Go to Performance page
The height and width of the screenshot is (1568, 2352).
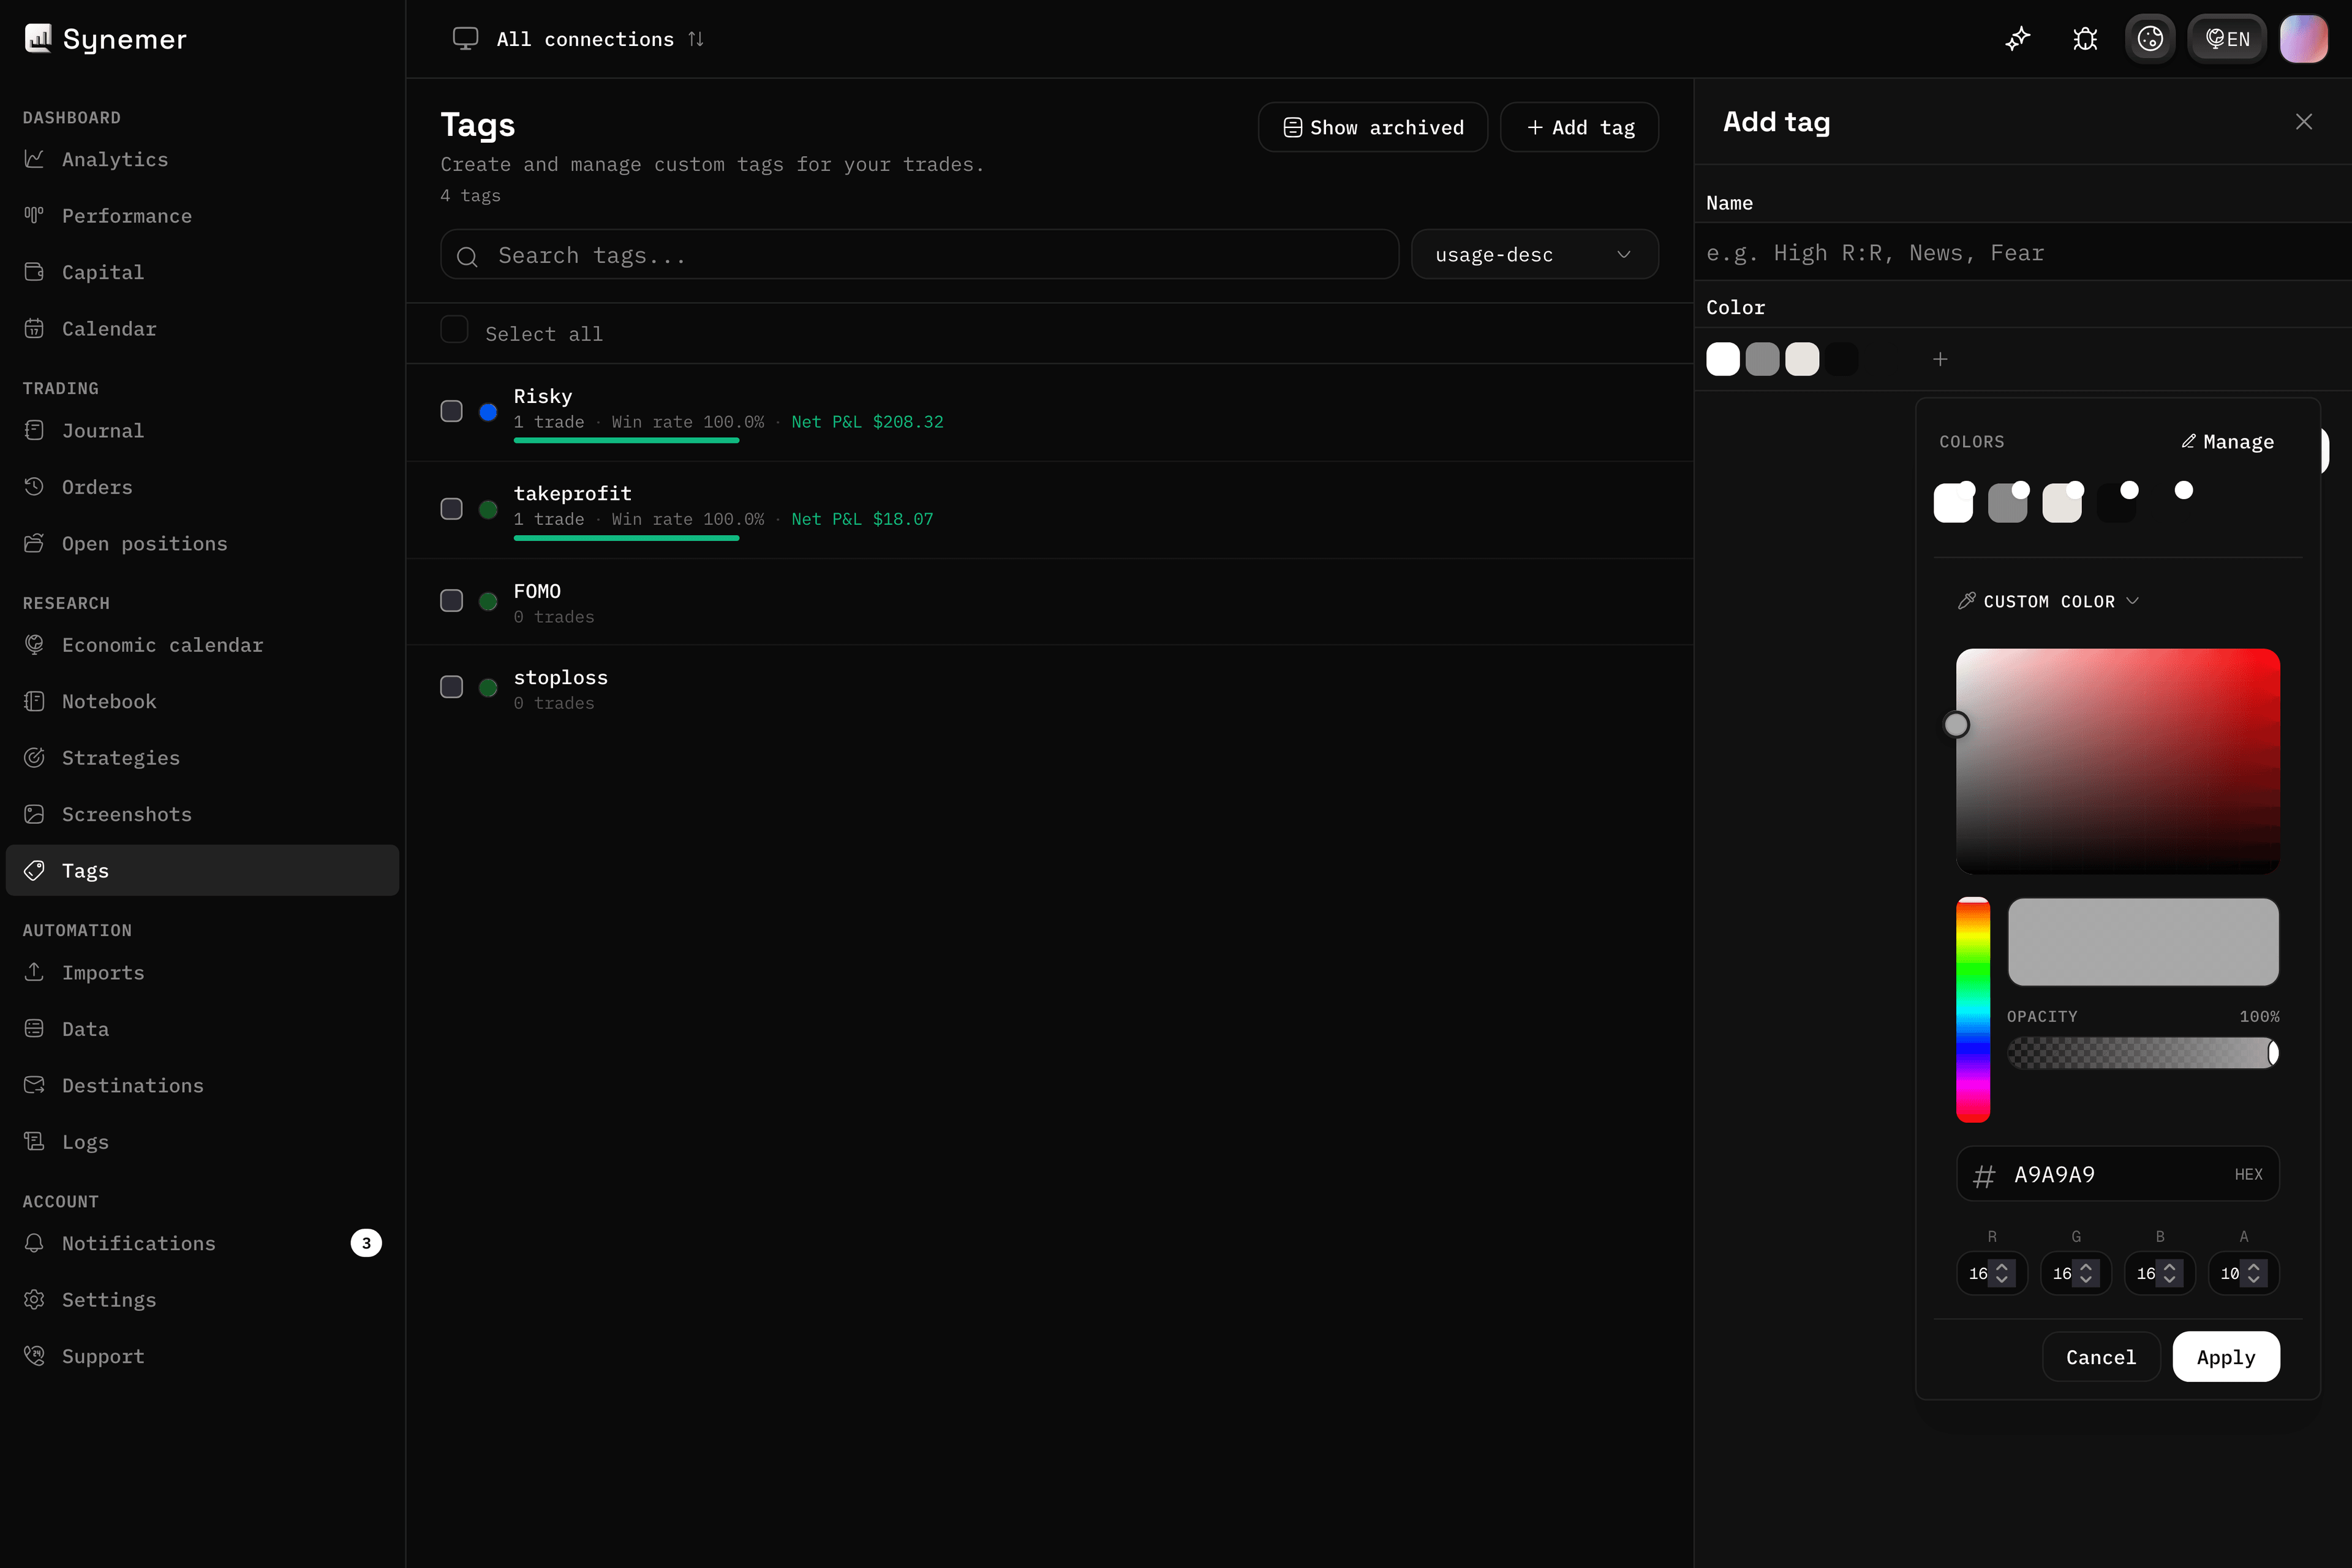202,216
